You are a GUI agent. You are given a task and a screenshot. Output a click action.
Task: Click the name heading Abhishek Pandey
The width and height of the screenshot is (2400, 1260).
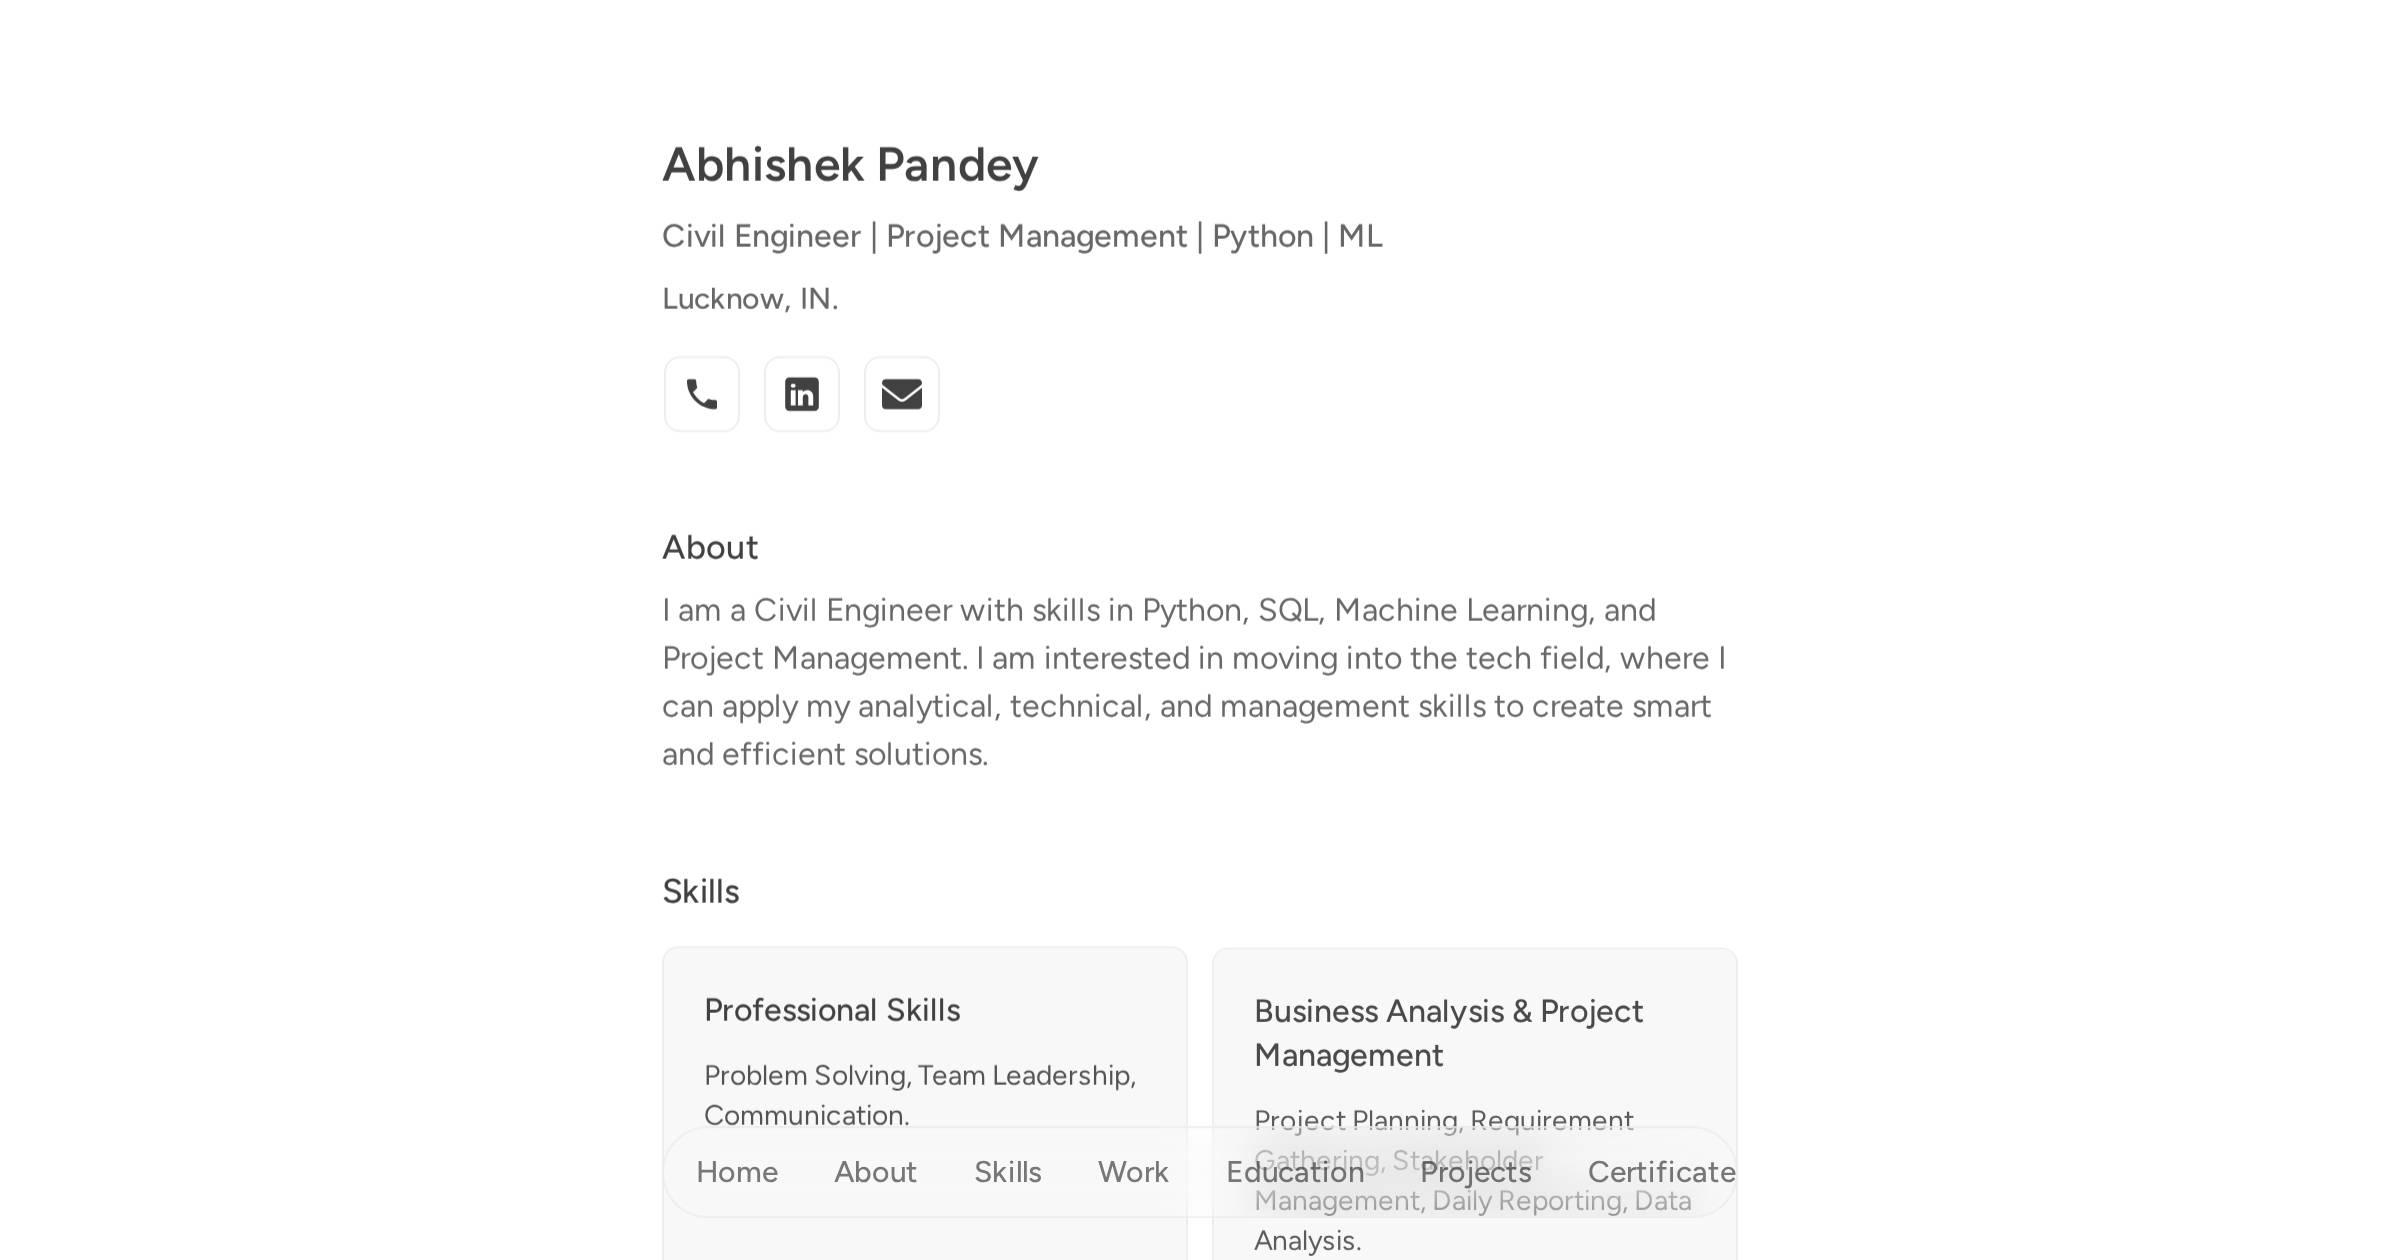[850, 164]
